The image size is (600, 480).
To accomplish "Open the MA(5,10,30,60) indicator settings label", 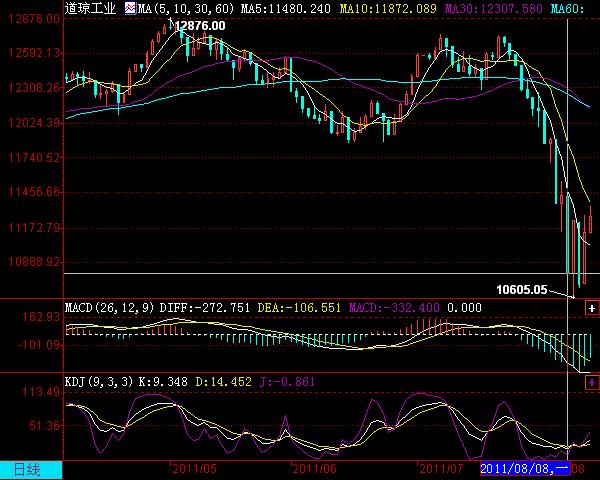I will 186,8.
